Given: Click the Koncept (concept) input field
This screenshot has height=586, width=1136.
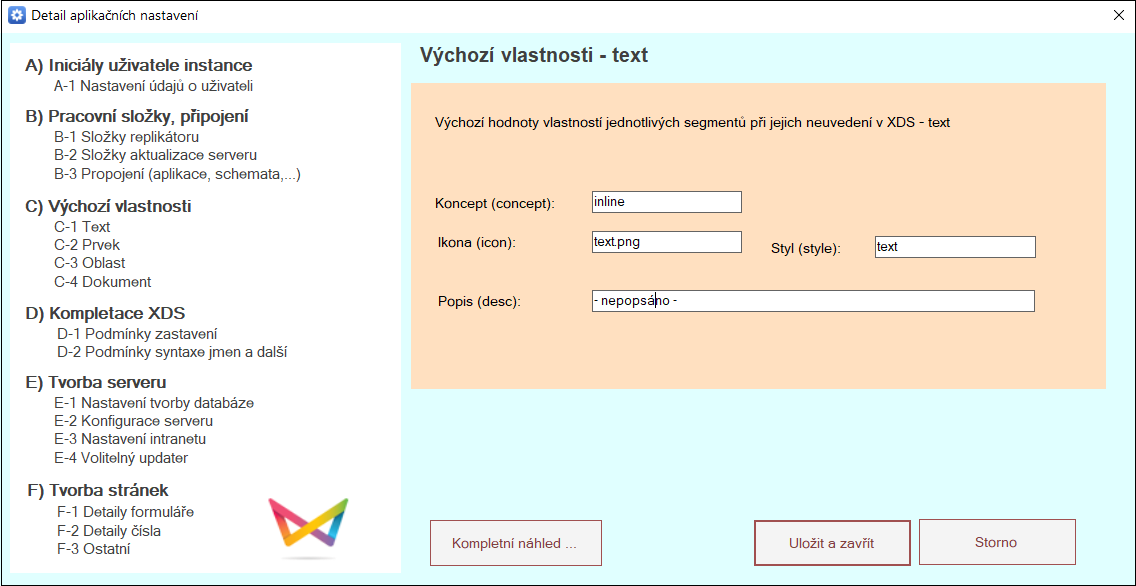Looking at the screenshot, I should tap(666, 202).
